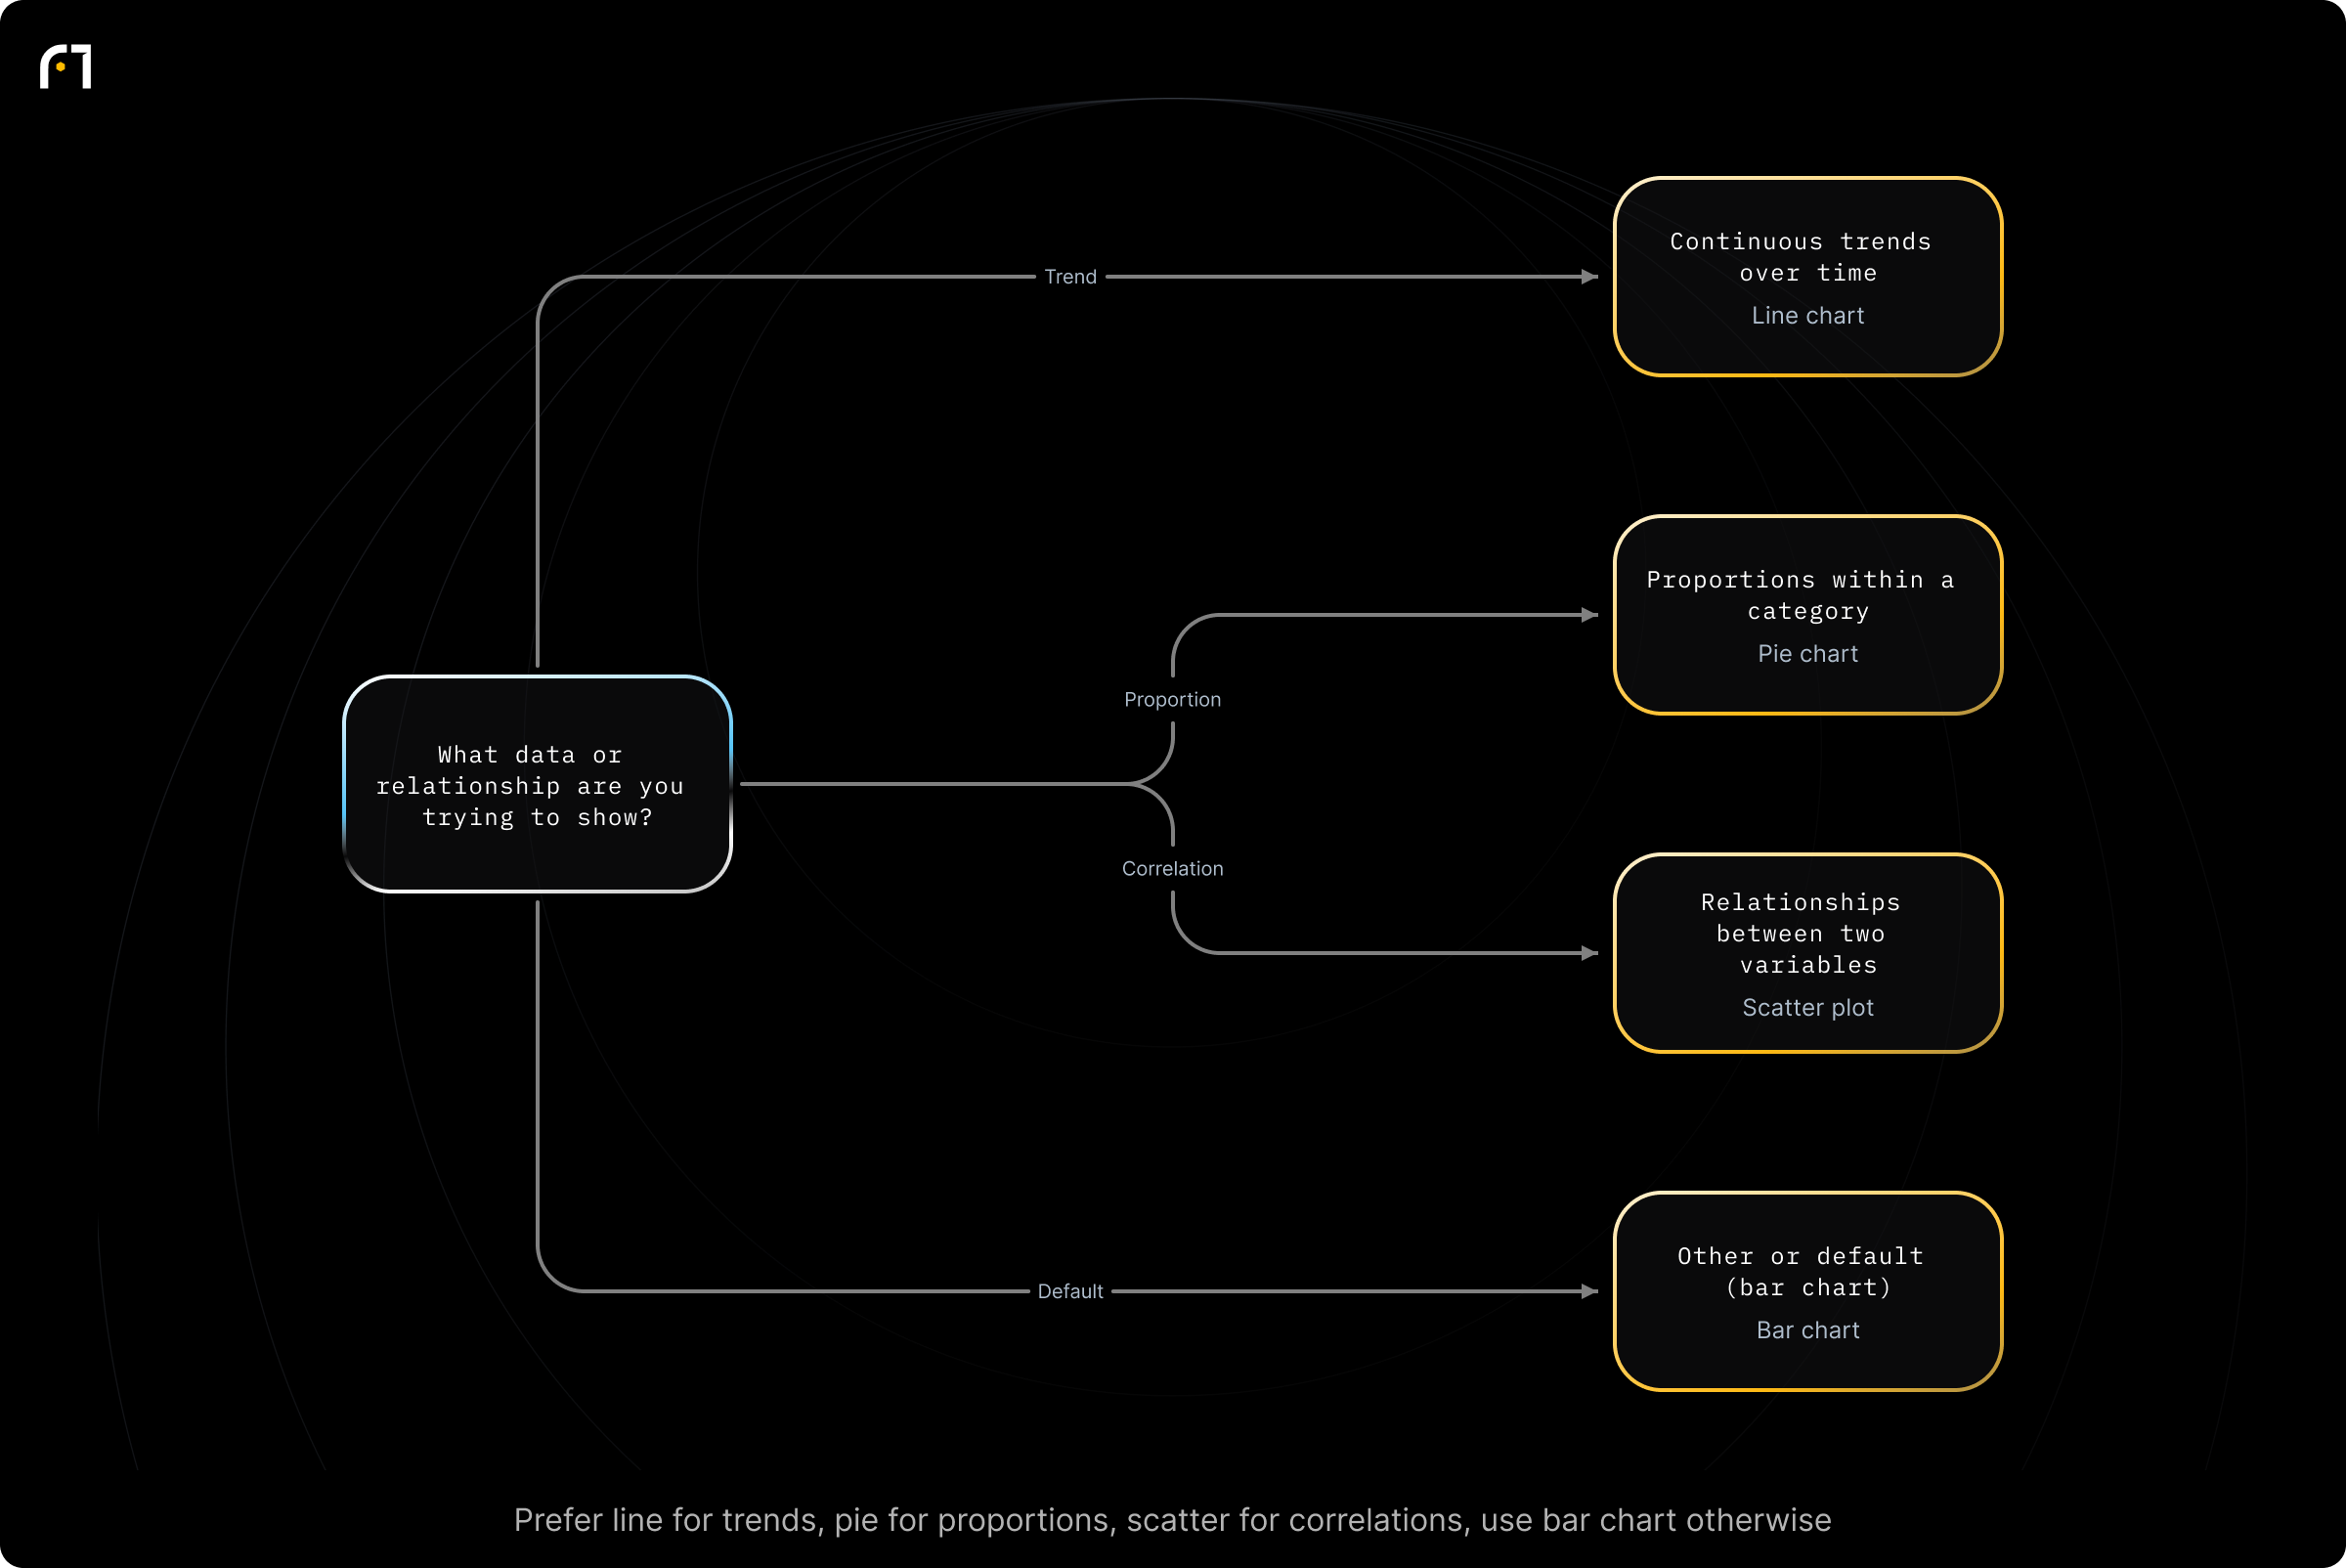
Task: Open the 'Continuous trends over time' node
Action: pos(1807,277)
